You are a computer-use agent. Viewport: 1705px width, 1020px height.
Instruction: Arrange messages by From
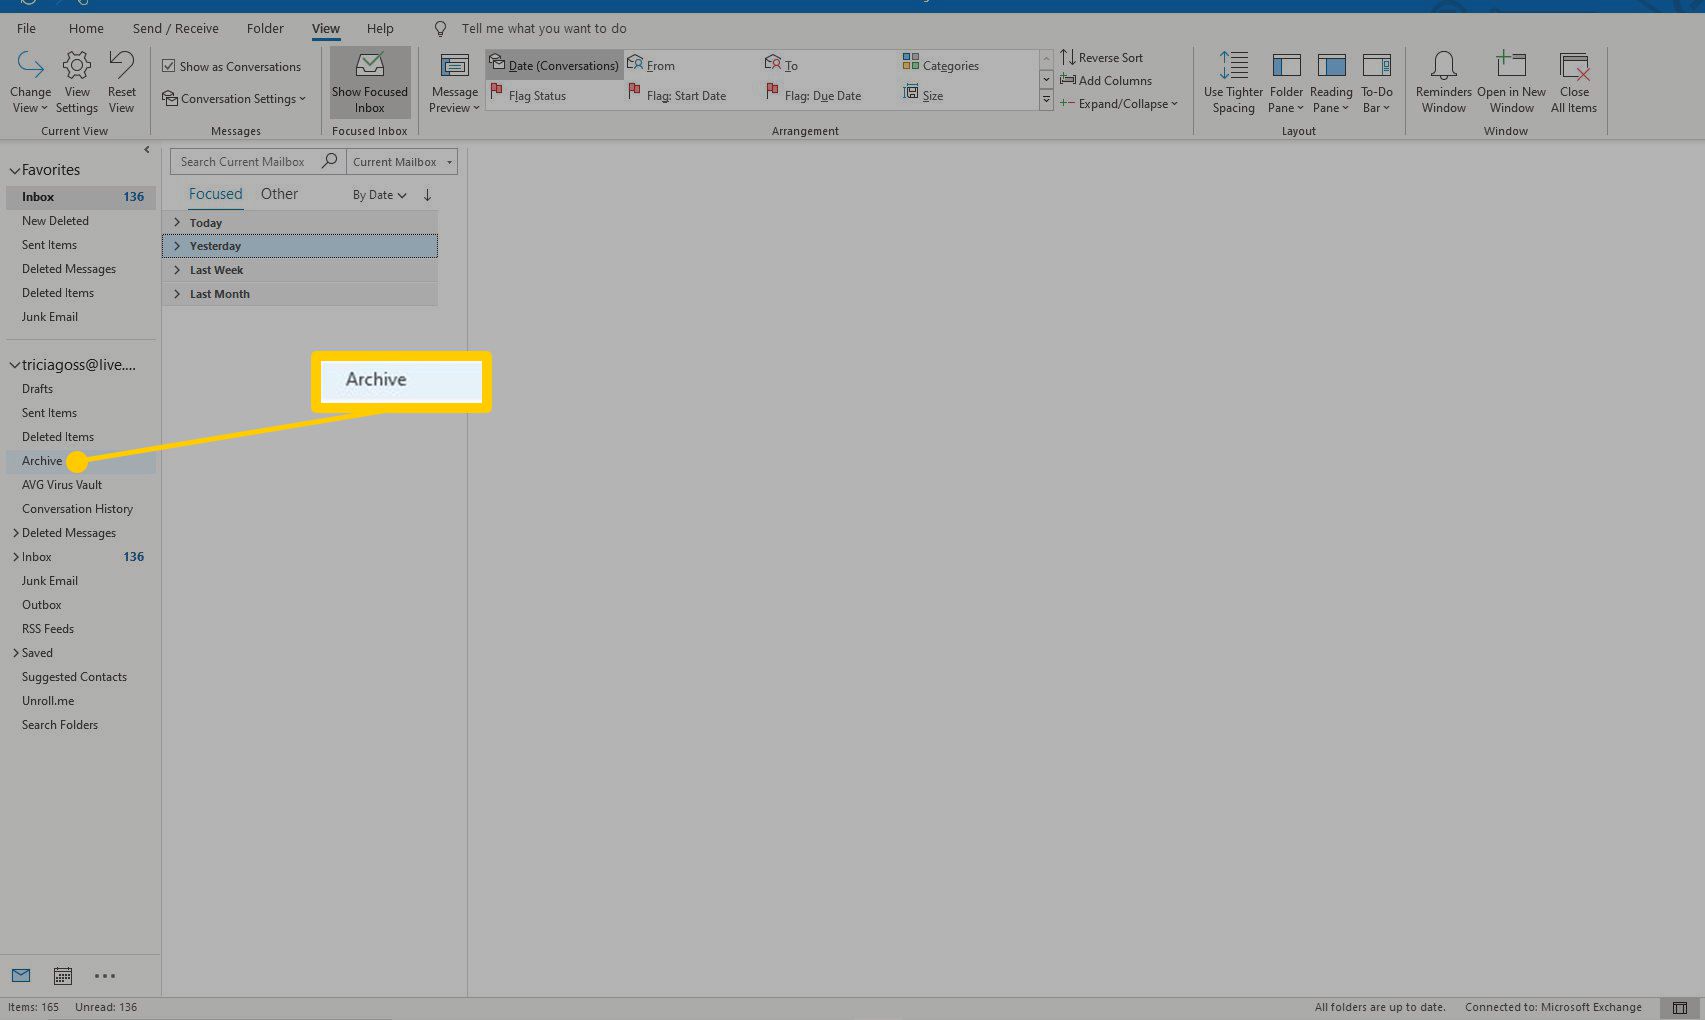(x=651, y=65)
